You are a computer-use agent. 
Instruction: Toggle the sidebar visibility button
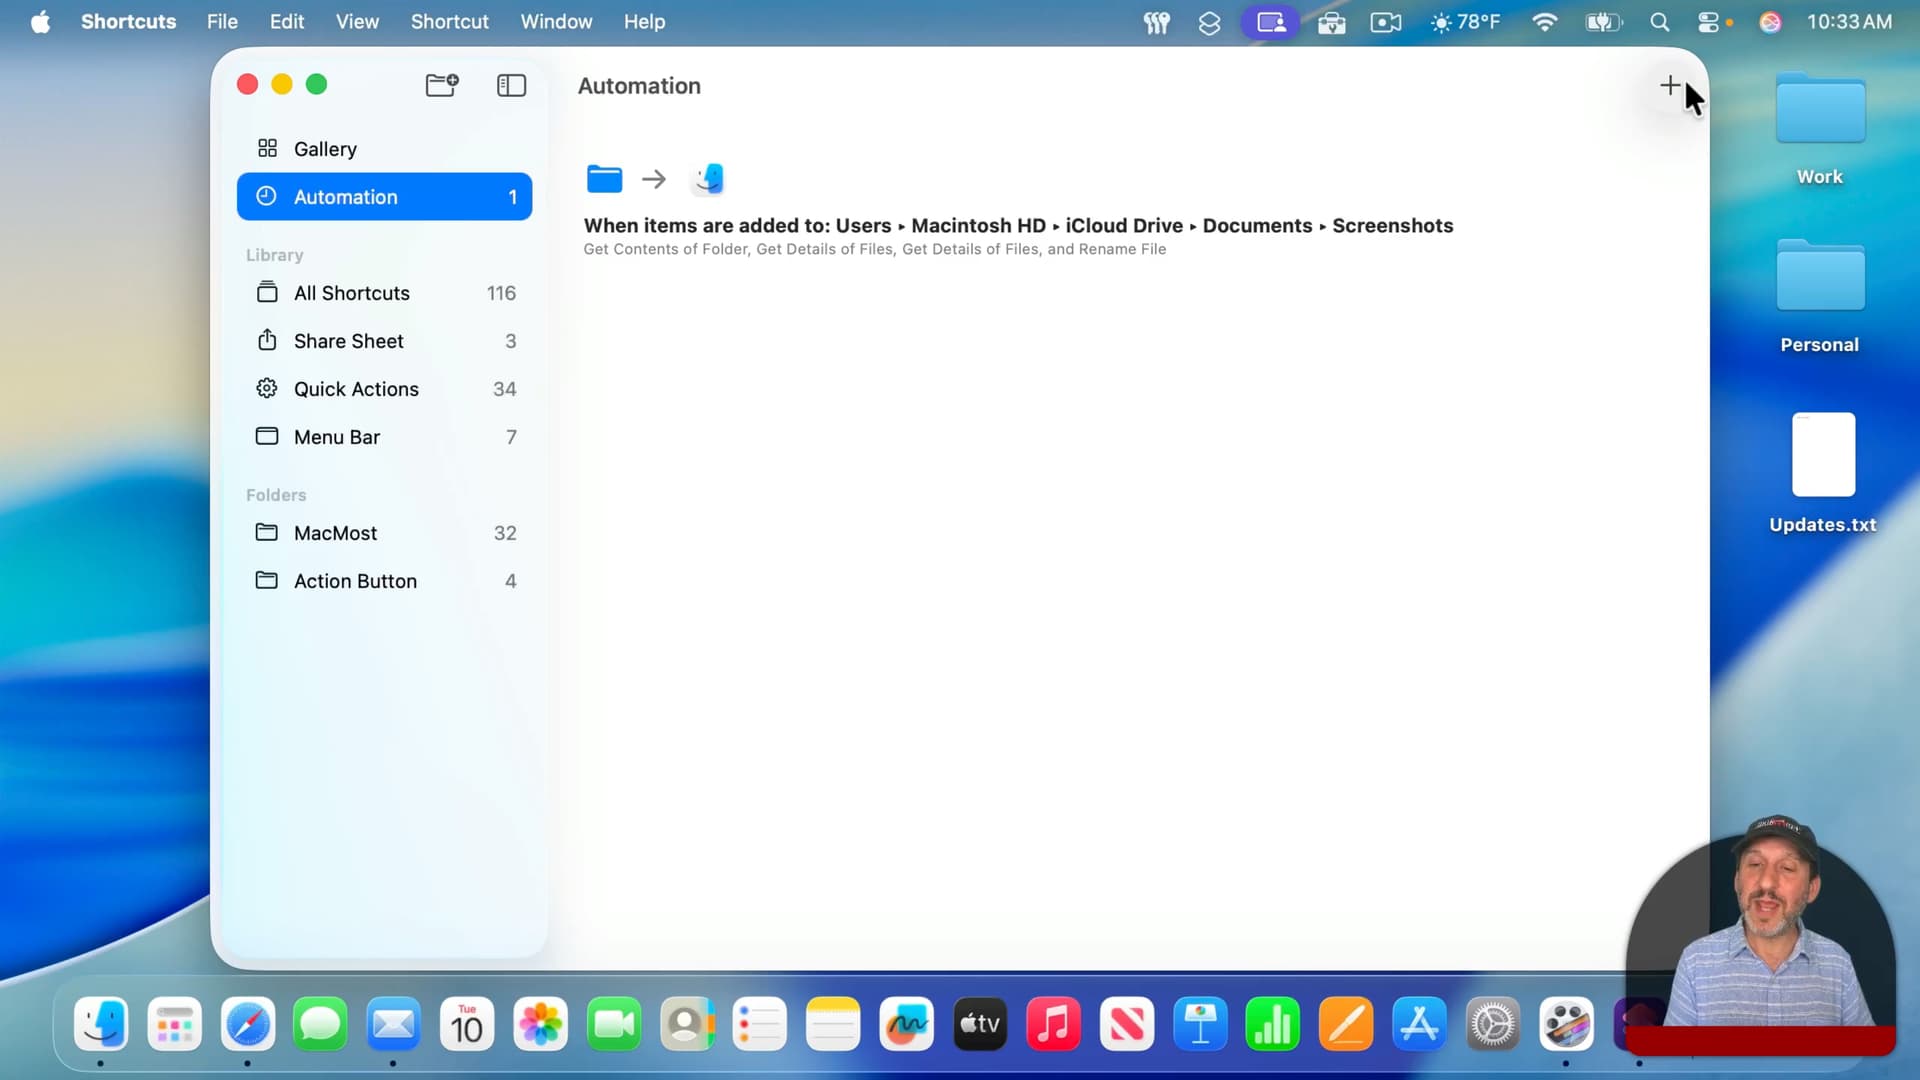[x=511, y=85]
